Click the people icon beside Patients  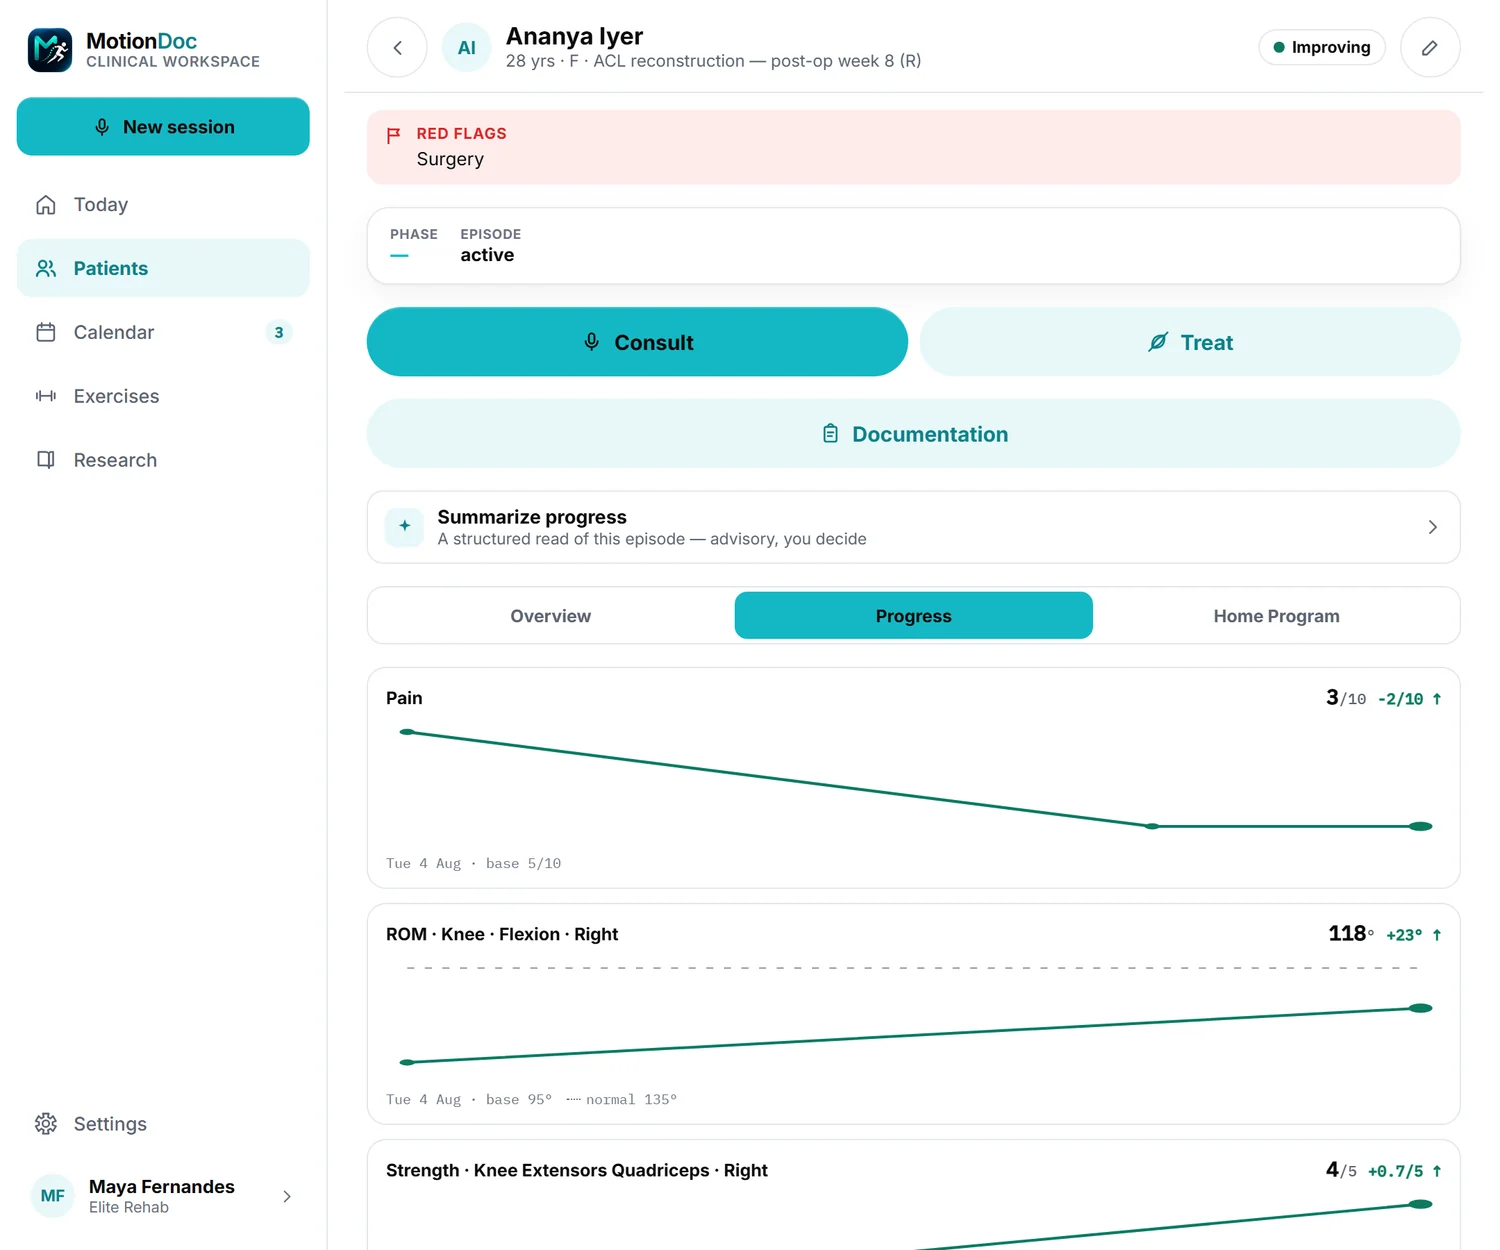pos(46,269)
